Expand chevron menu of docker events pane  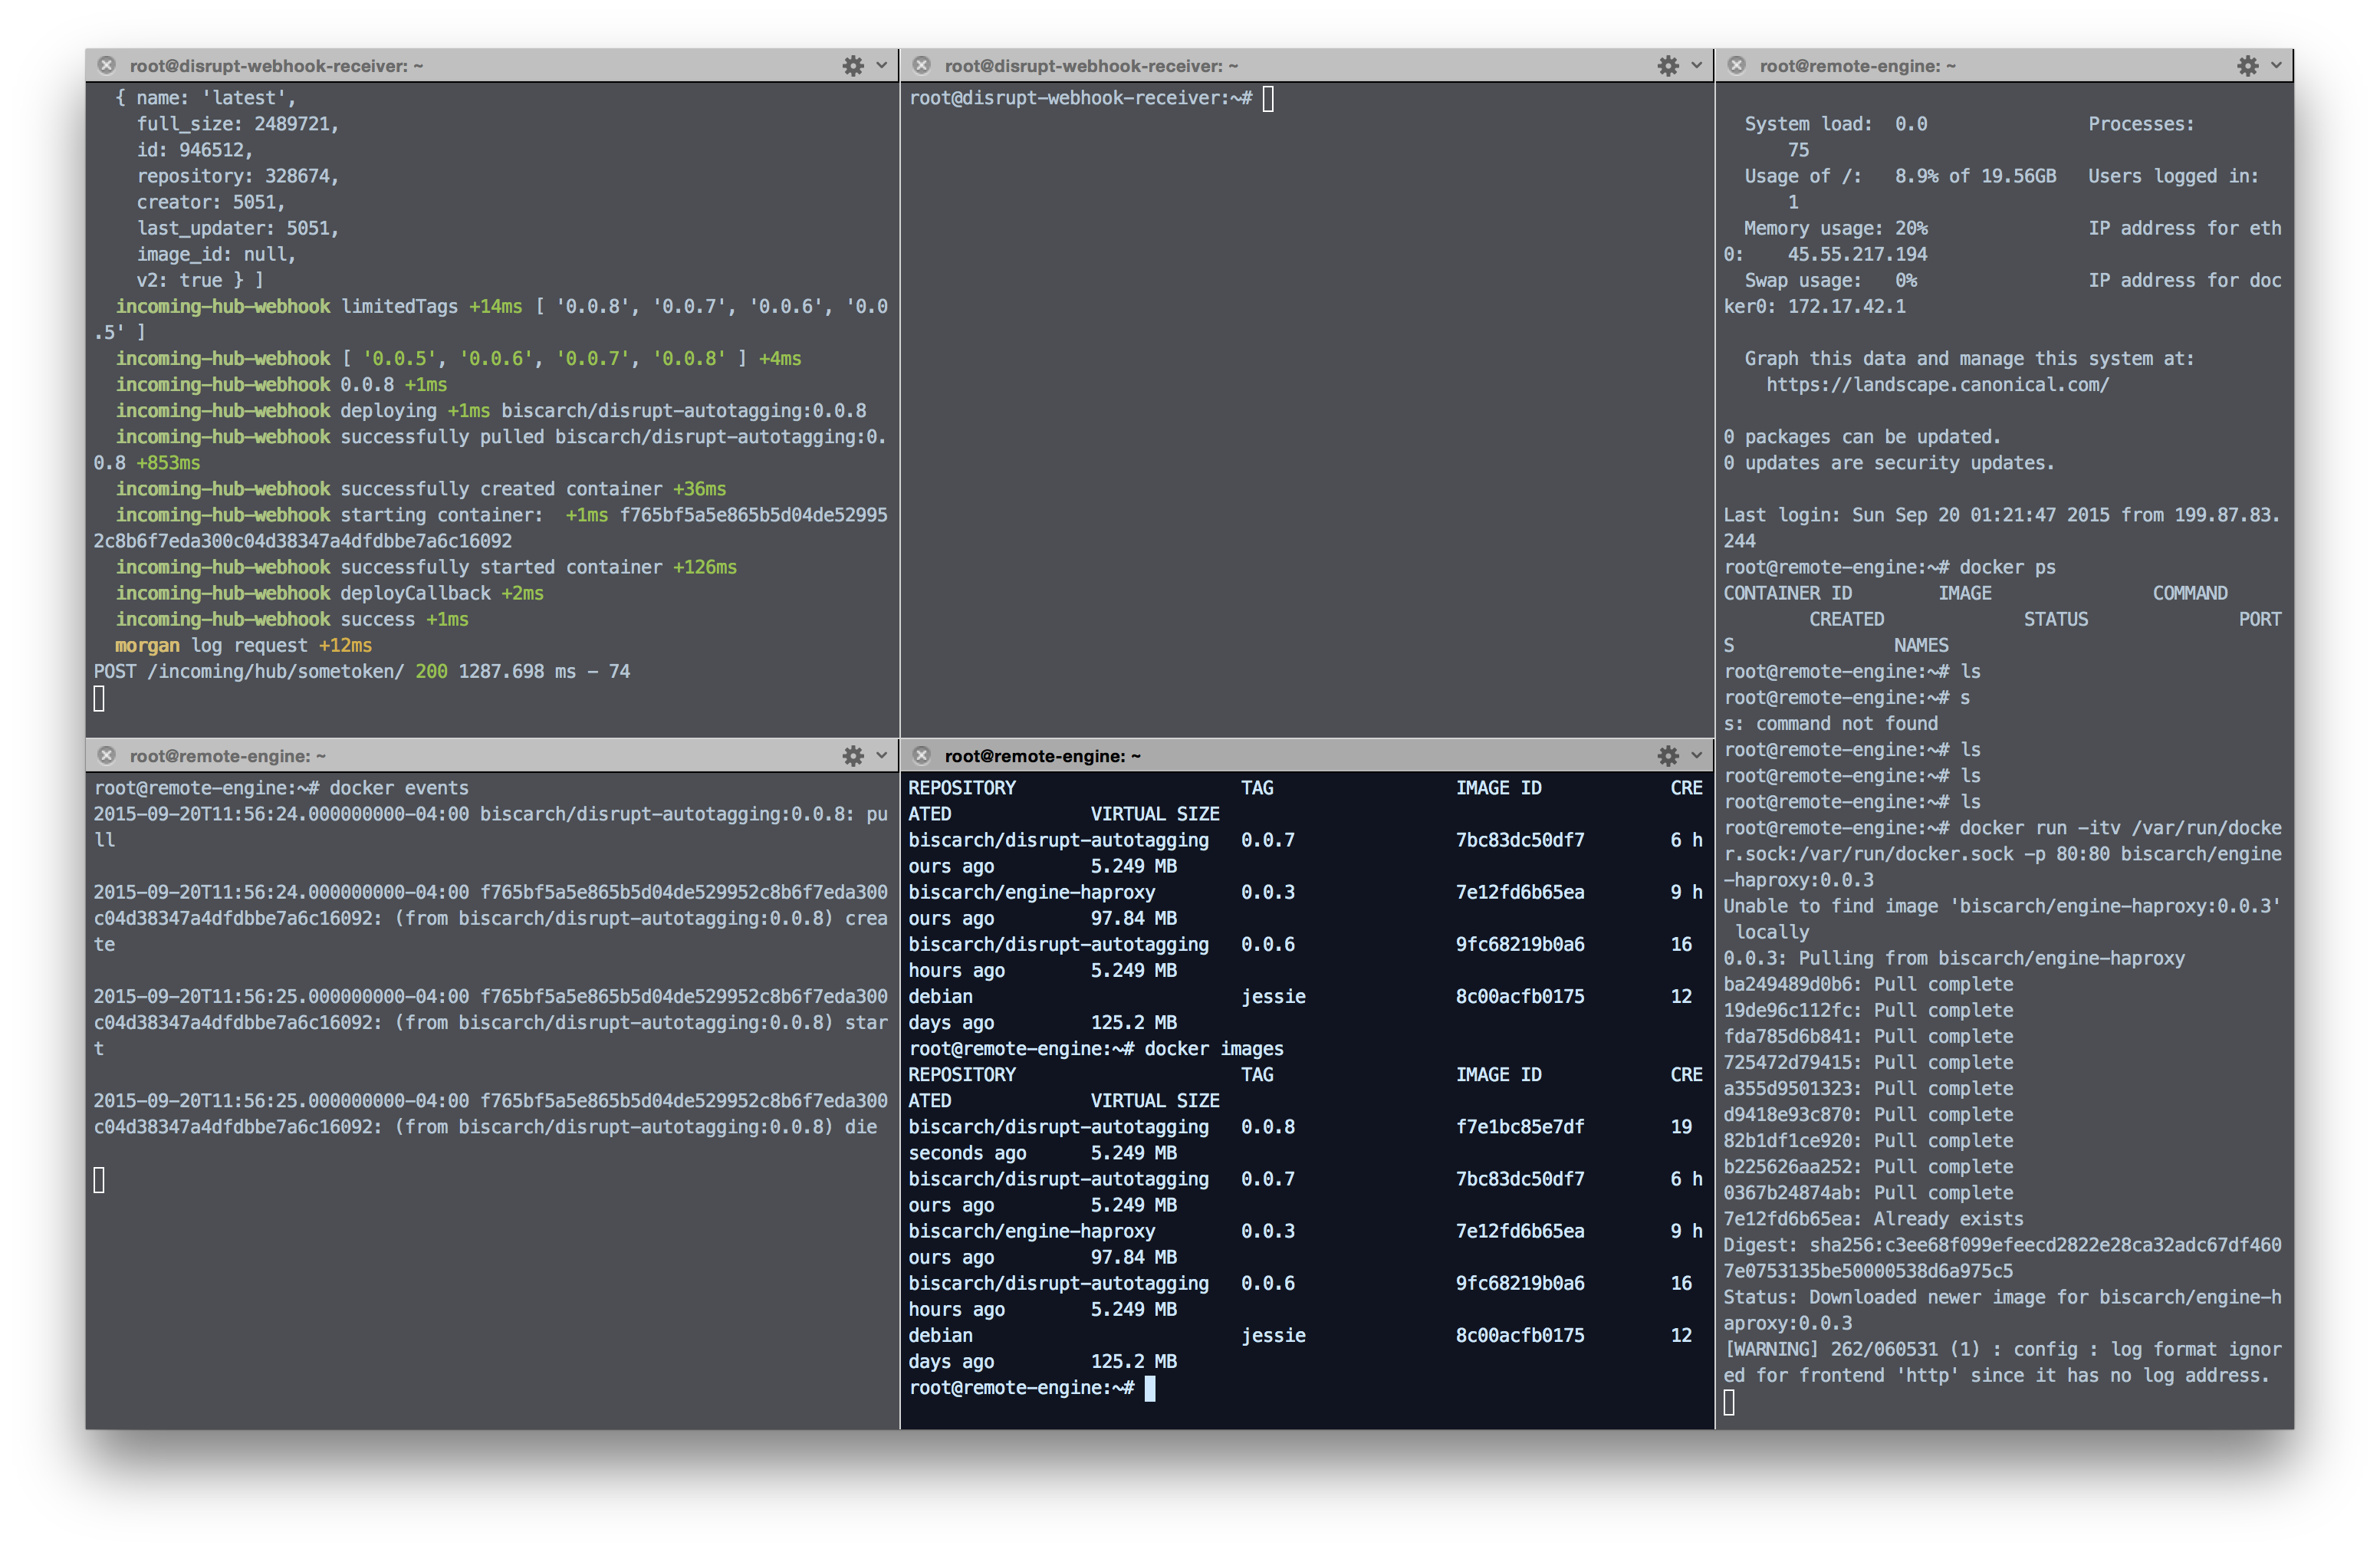(x=881, y=756)
